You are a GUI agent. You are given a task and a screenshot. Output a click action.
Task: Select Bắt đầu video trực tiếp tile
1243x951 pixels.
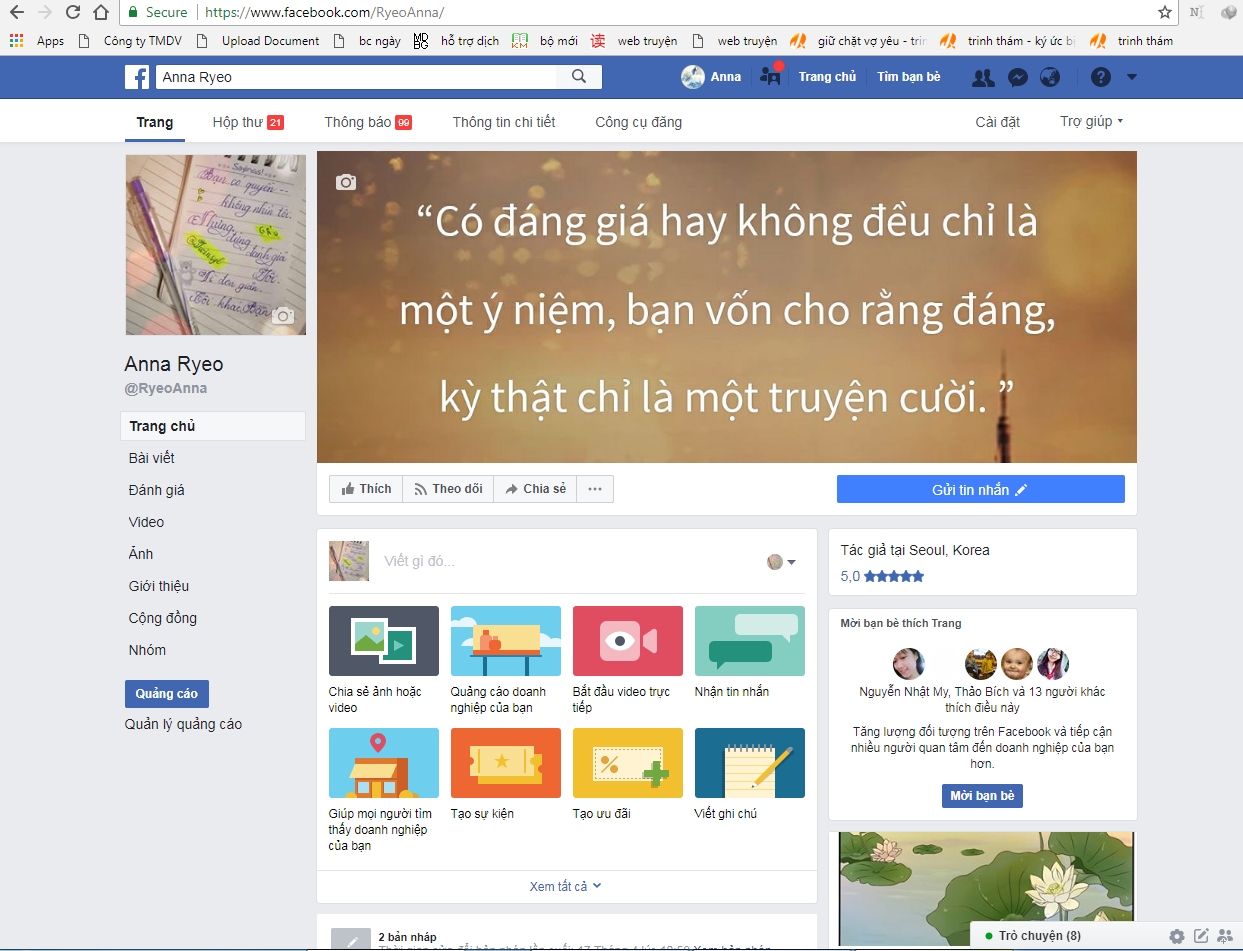click(x=628, y=660)
